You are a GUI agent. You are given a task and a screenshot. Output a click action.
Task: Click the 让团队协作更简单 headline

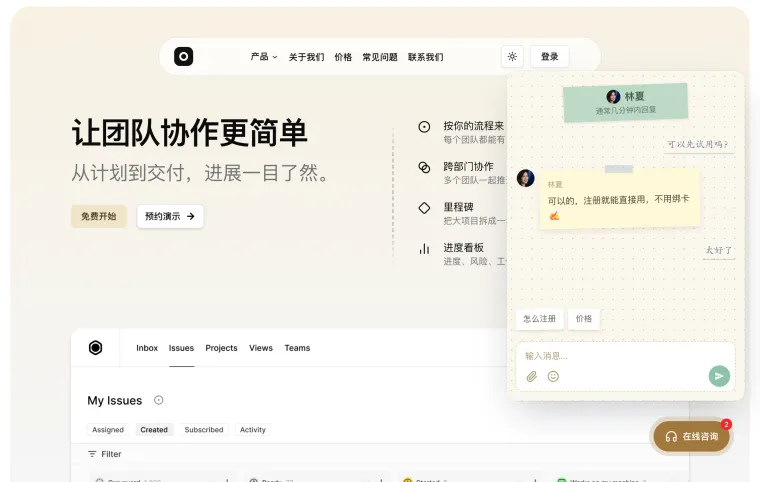click(x=190, y=133)
